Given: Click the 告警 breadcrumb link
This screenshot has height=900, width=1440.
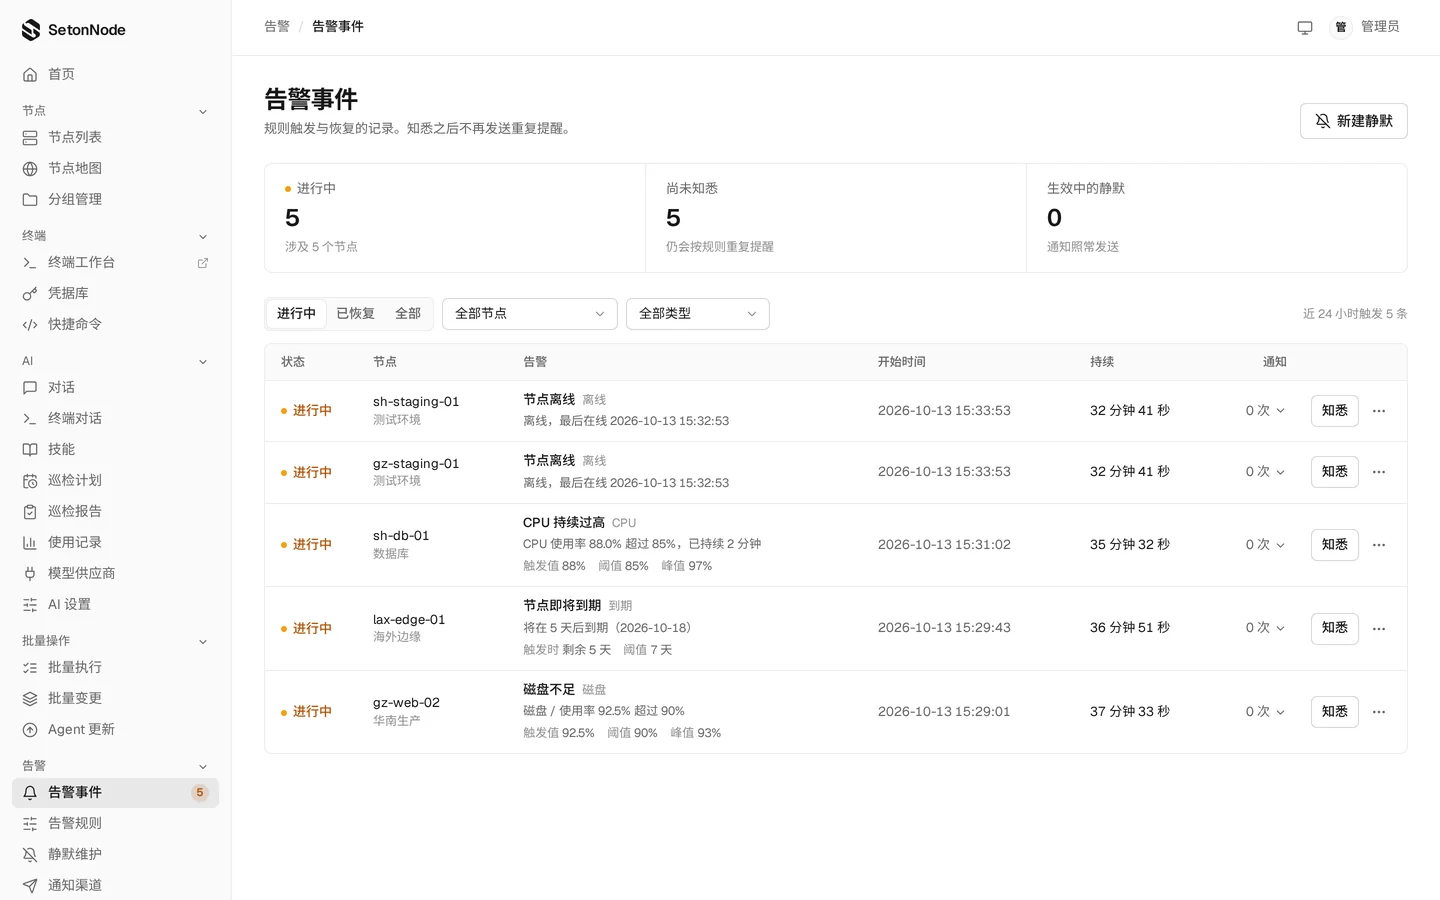Looking at the screenshot, I should 277,27.
